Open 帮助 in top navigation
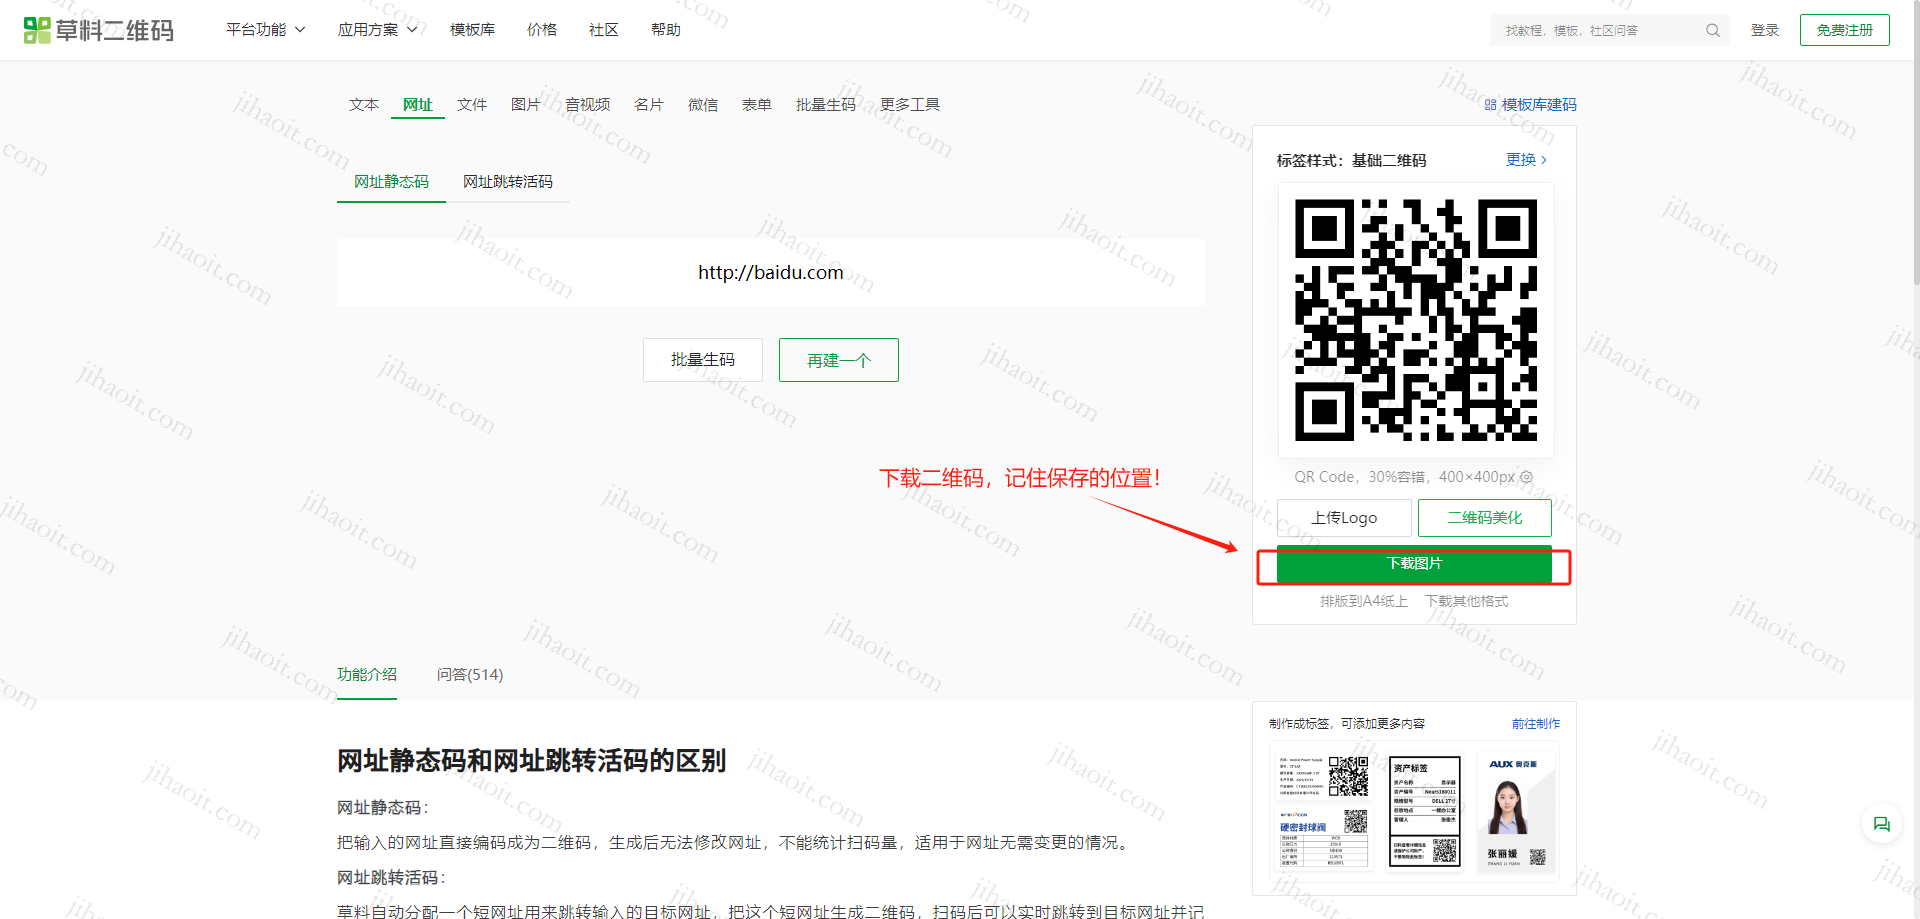The width and height of the screenshot is (1920, 919). click(x=666, y=30)
